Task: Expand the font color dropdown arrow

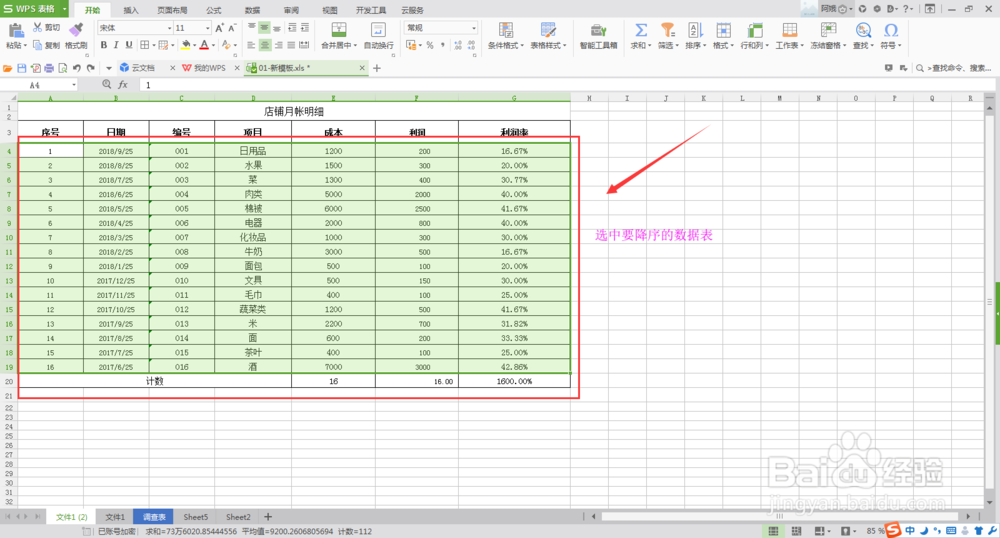Action: [214, 45]
